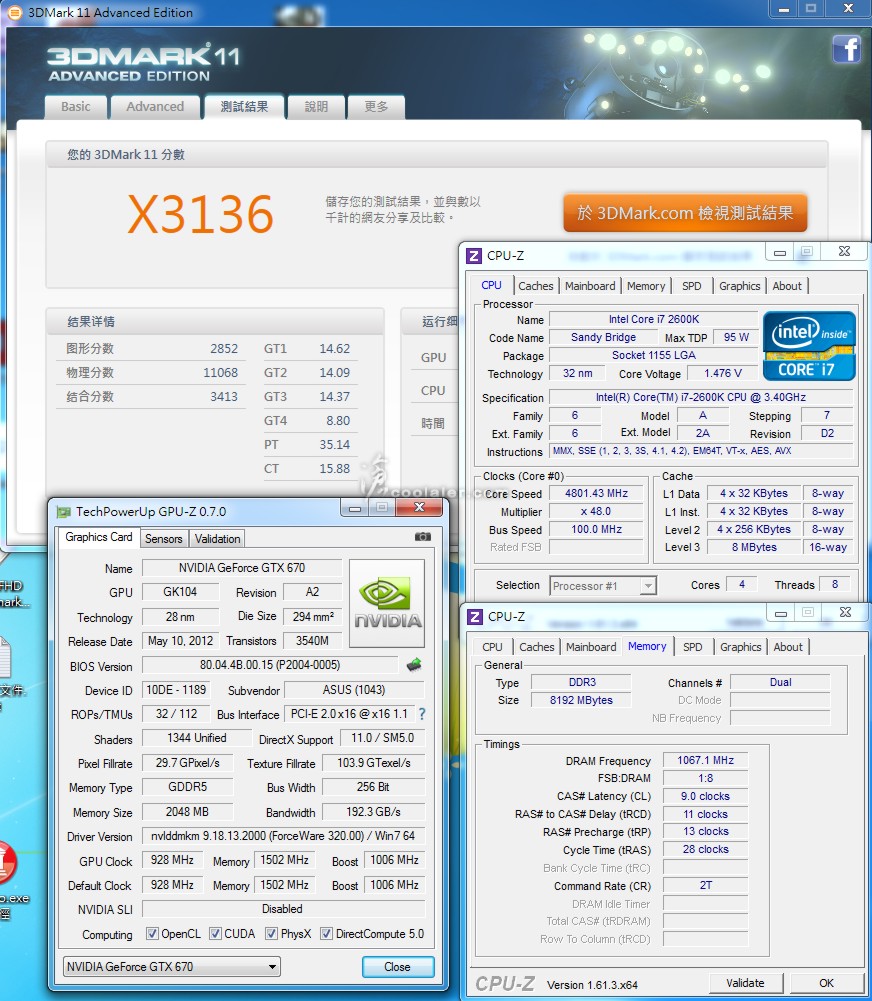Screen dimensions: 872x1001
Task: Minimize the GPU-Z window
Action: pos(356,508)
